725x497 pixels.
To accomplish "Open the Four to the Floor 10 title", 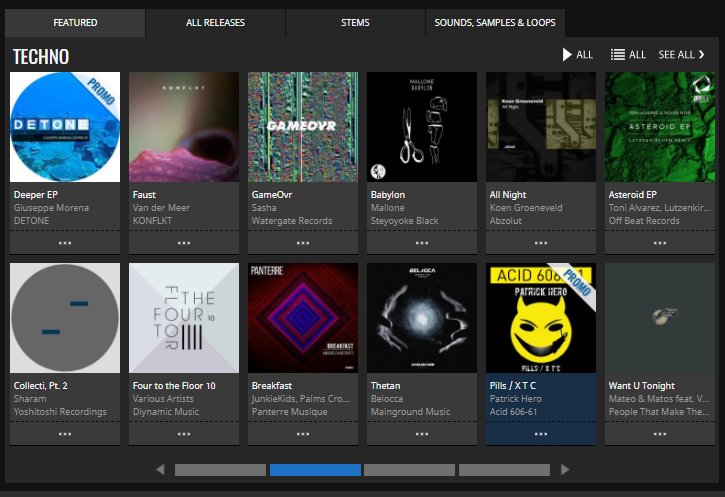I will click(x=174, y=386).
